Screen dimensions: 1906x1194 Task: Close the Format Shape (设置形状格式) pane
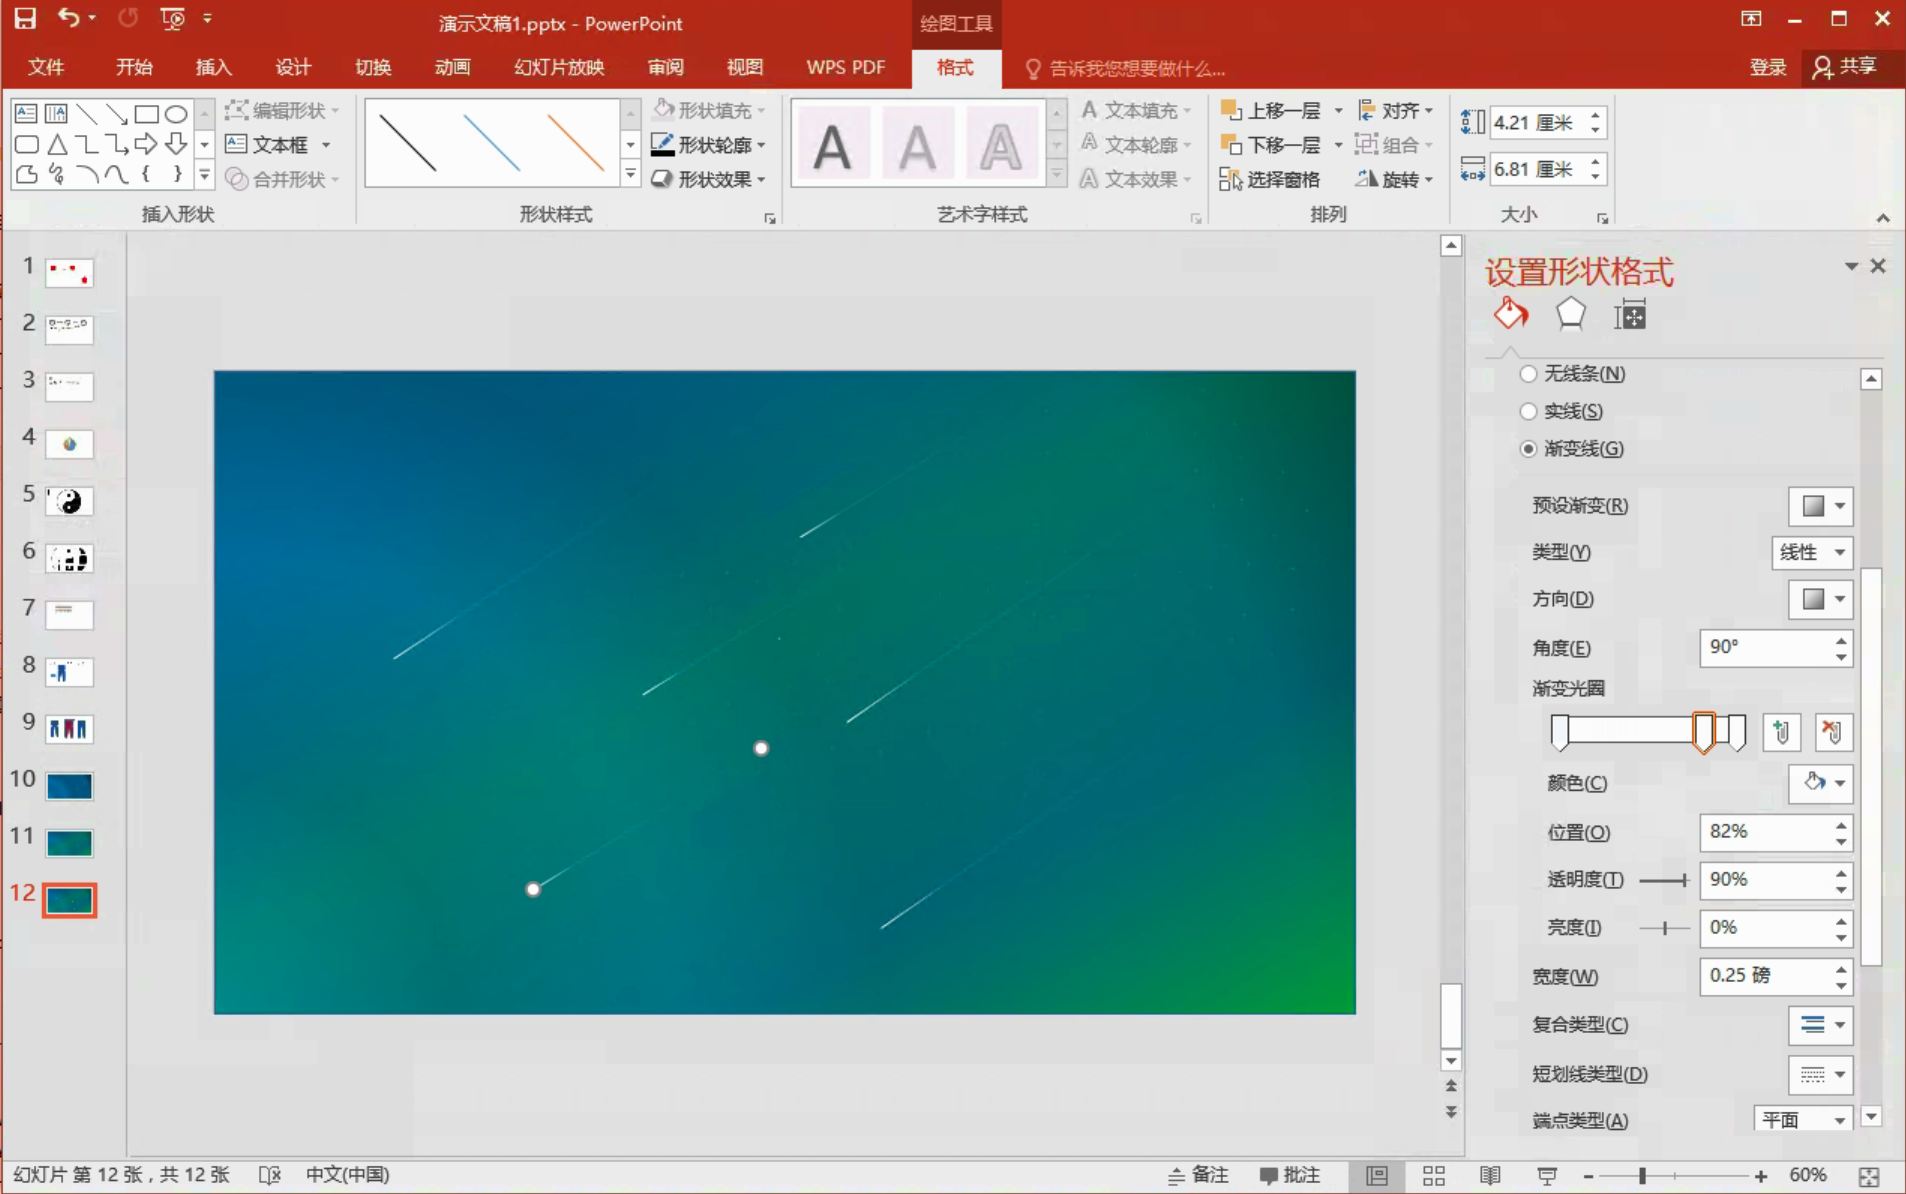pyautogui.click(x=1878, y=266)
